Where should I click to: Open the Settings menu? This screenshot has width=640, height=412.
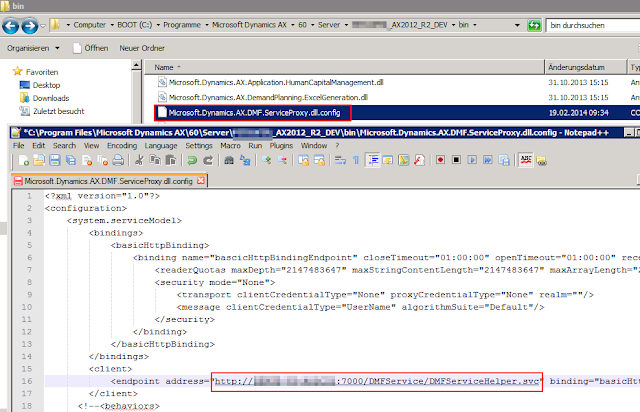(199, 146)
